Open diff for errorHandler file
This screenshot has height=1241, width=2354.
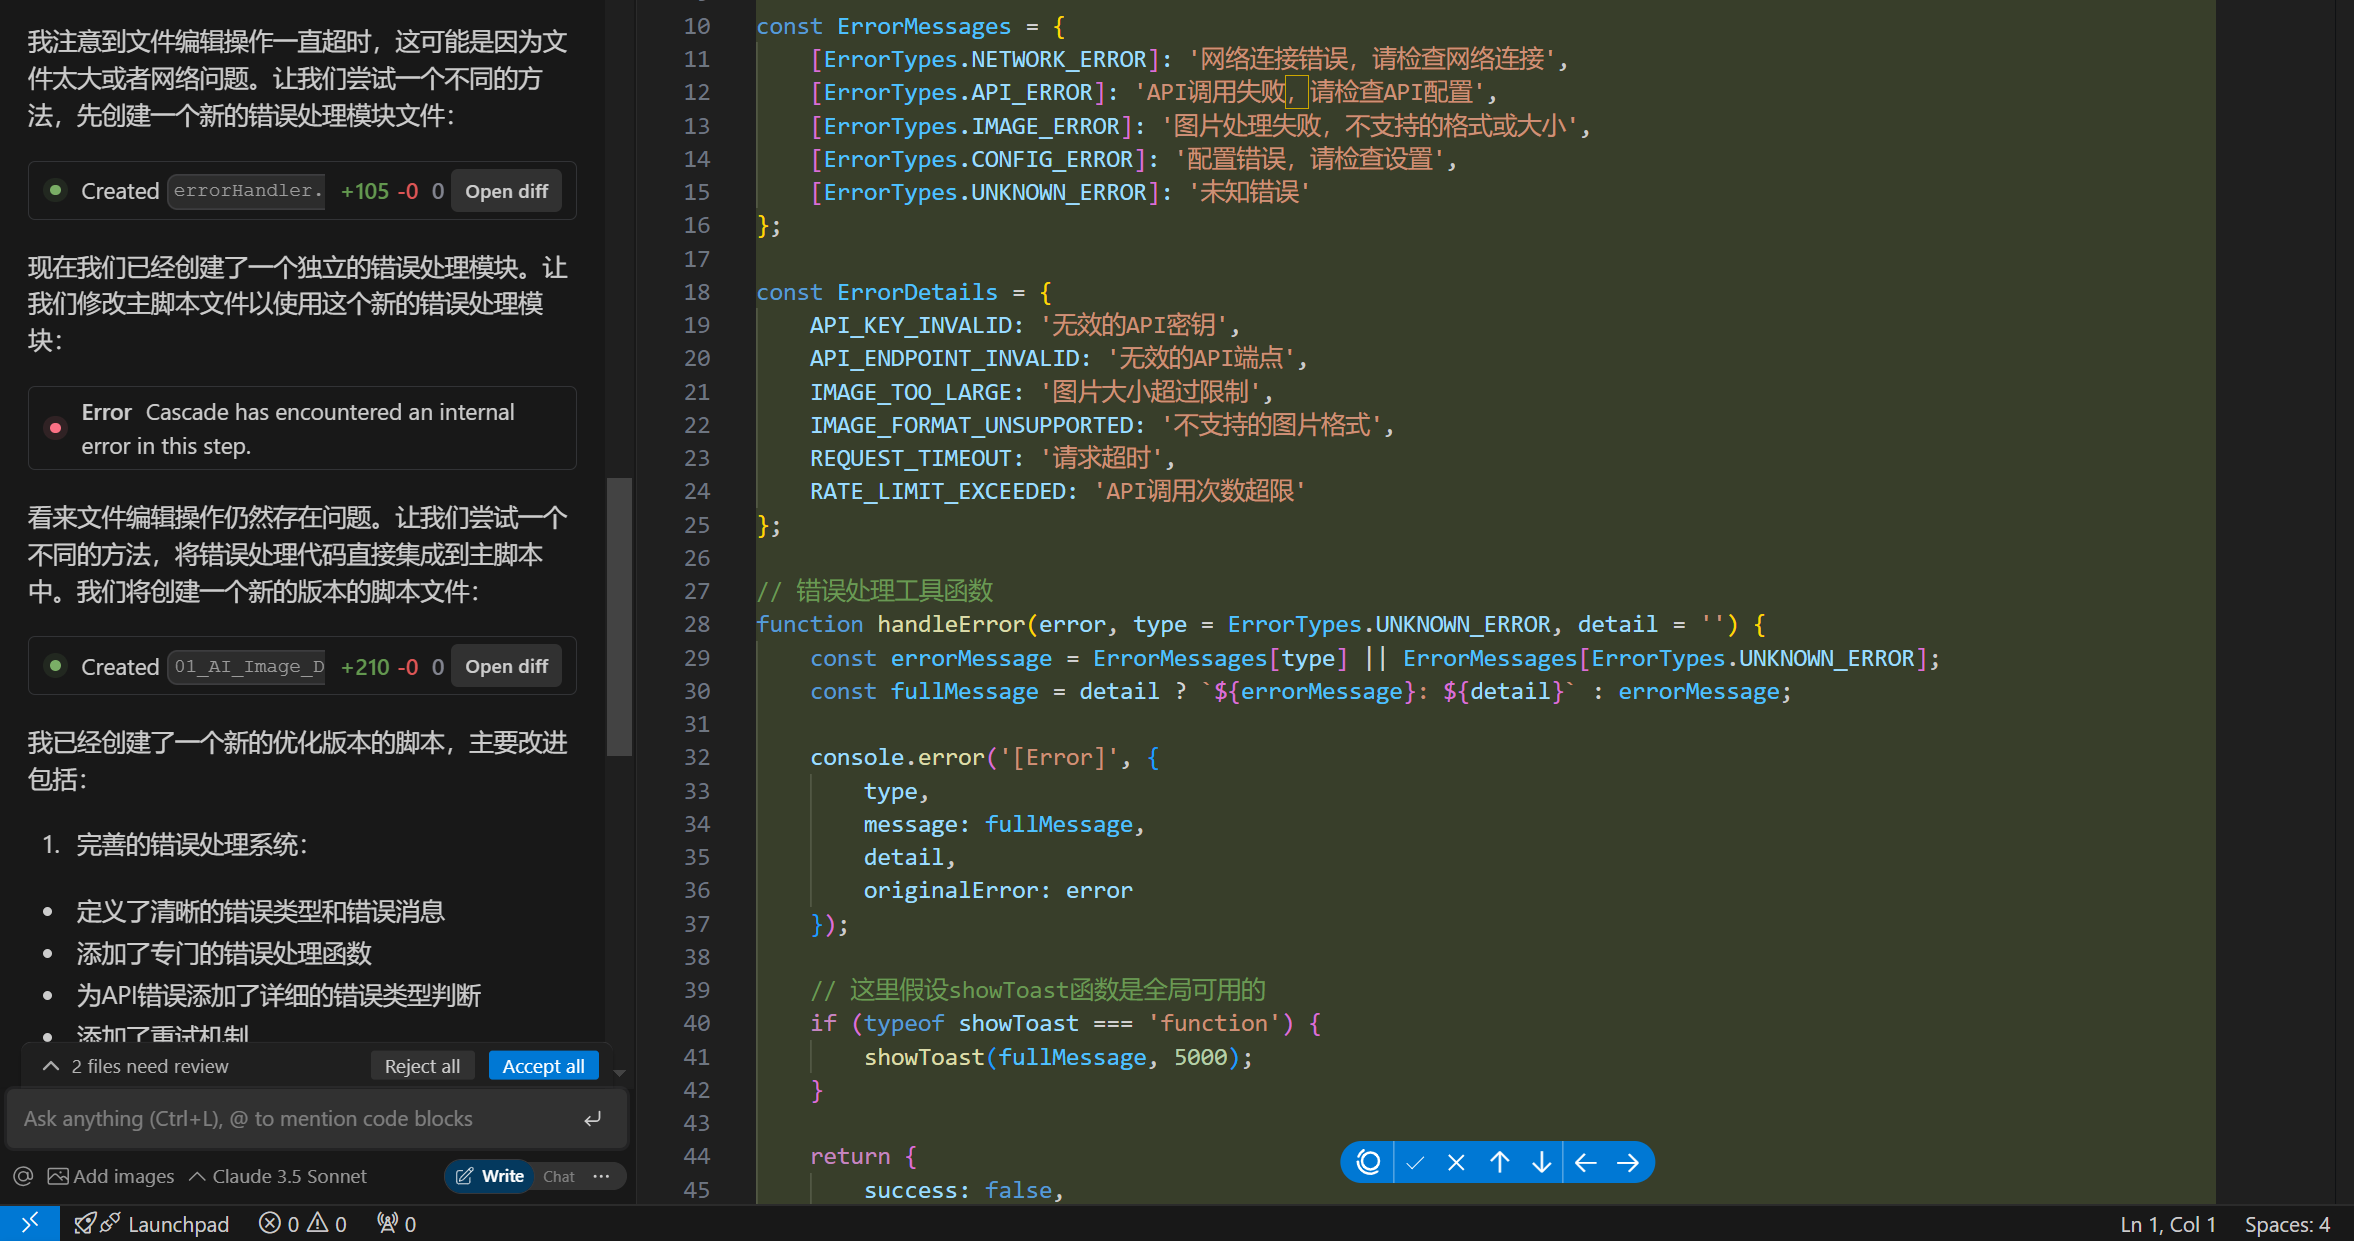pyautogui.click(x=506, y=191)
